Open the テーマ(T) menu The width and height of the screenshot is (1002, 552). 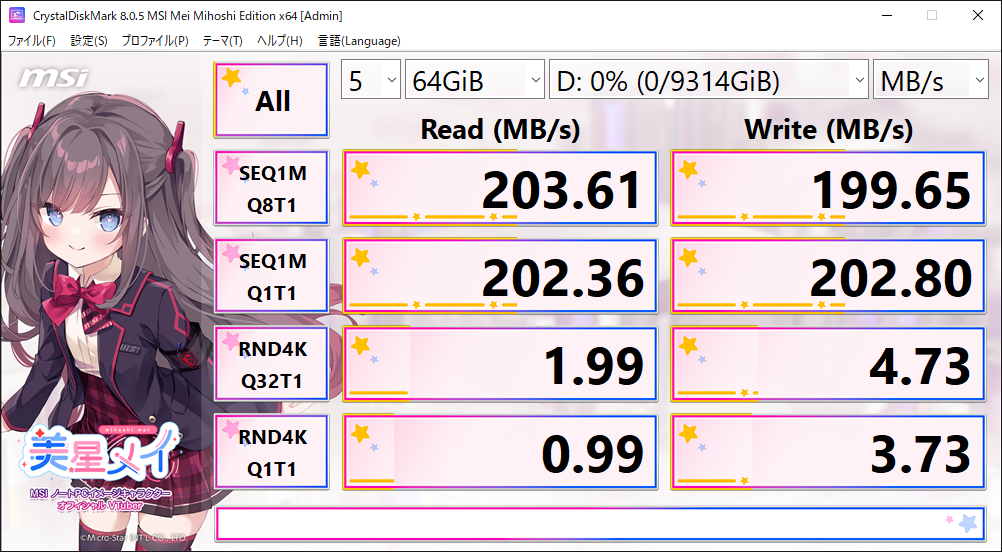coord(222,41)
